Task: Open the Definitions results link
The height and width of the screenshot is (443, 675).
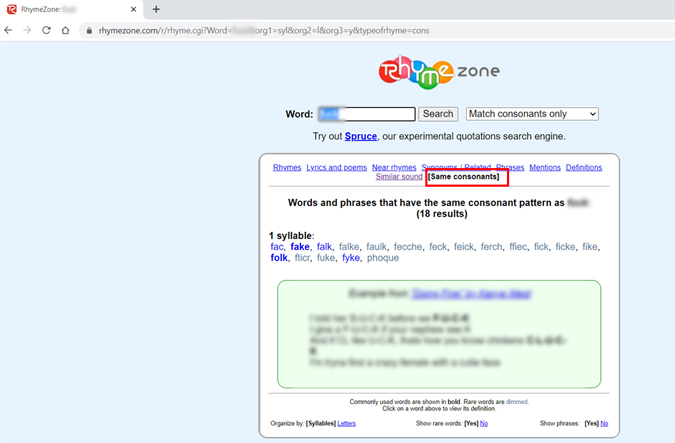Action: pos(584,167)
